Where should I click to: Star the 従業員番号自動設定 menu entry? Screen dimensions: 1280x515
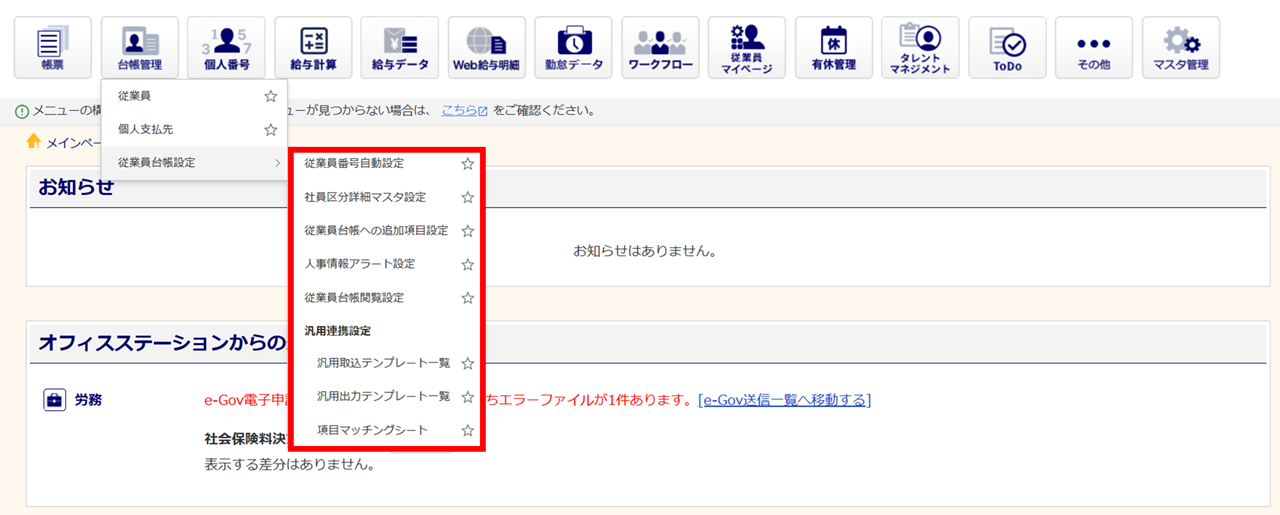[x=467, y=164]
